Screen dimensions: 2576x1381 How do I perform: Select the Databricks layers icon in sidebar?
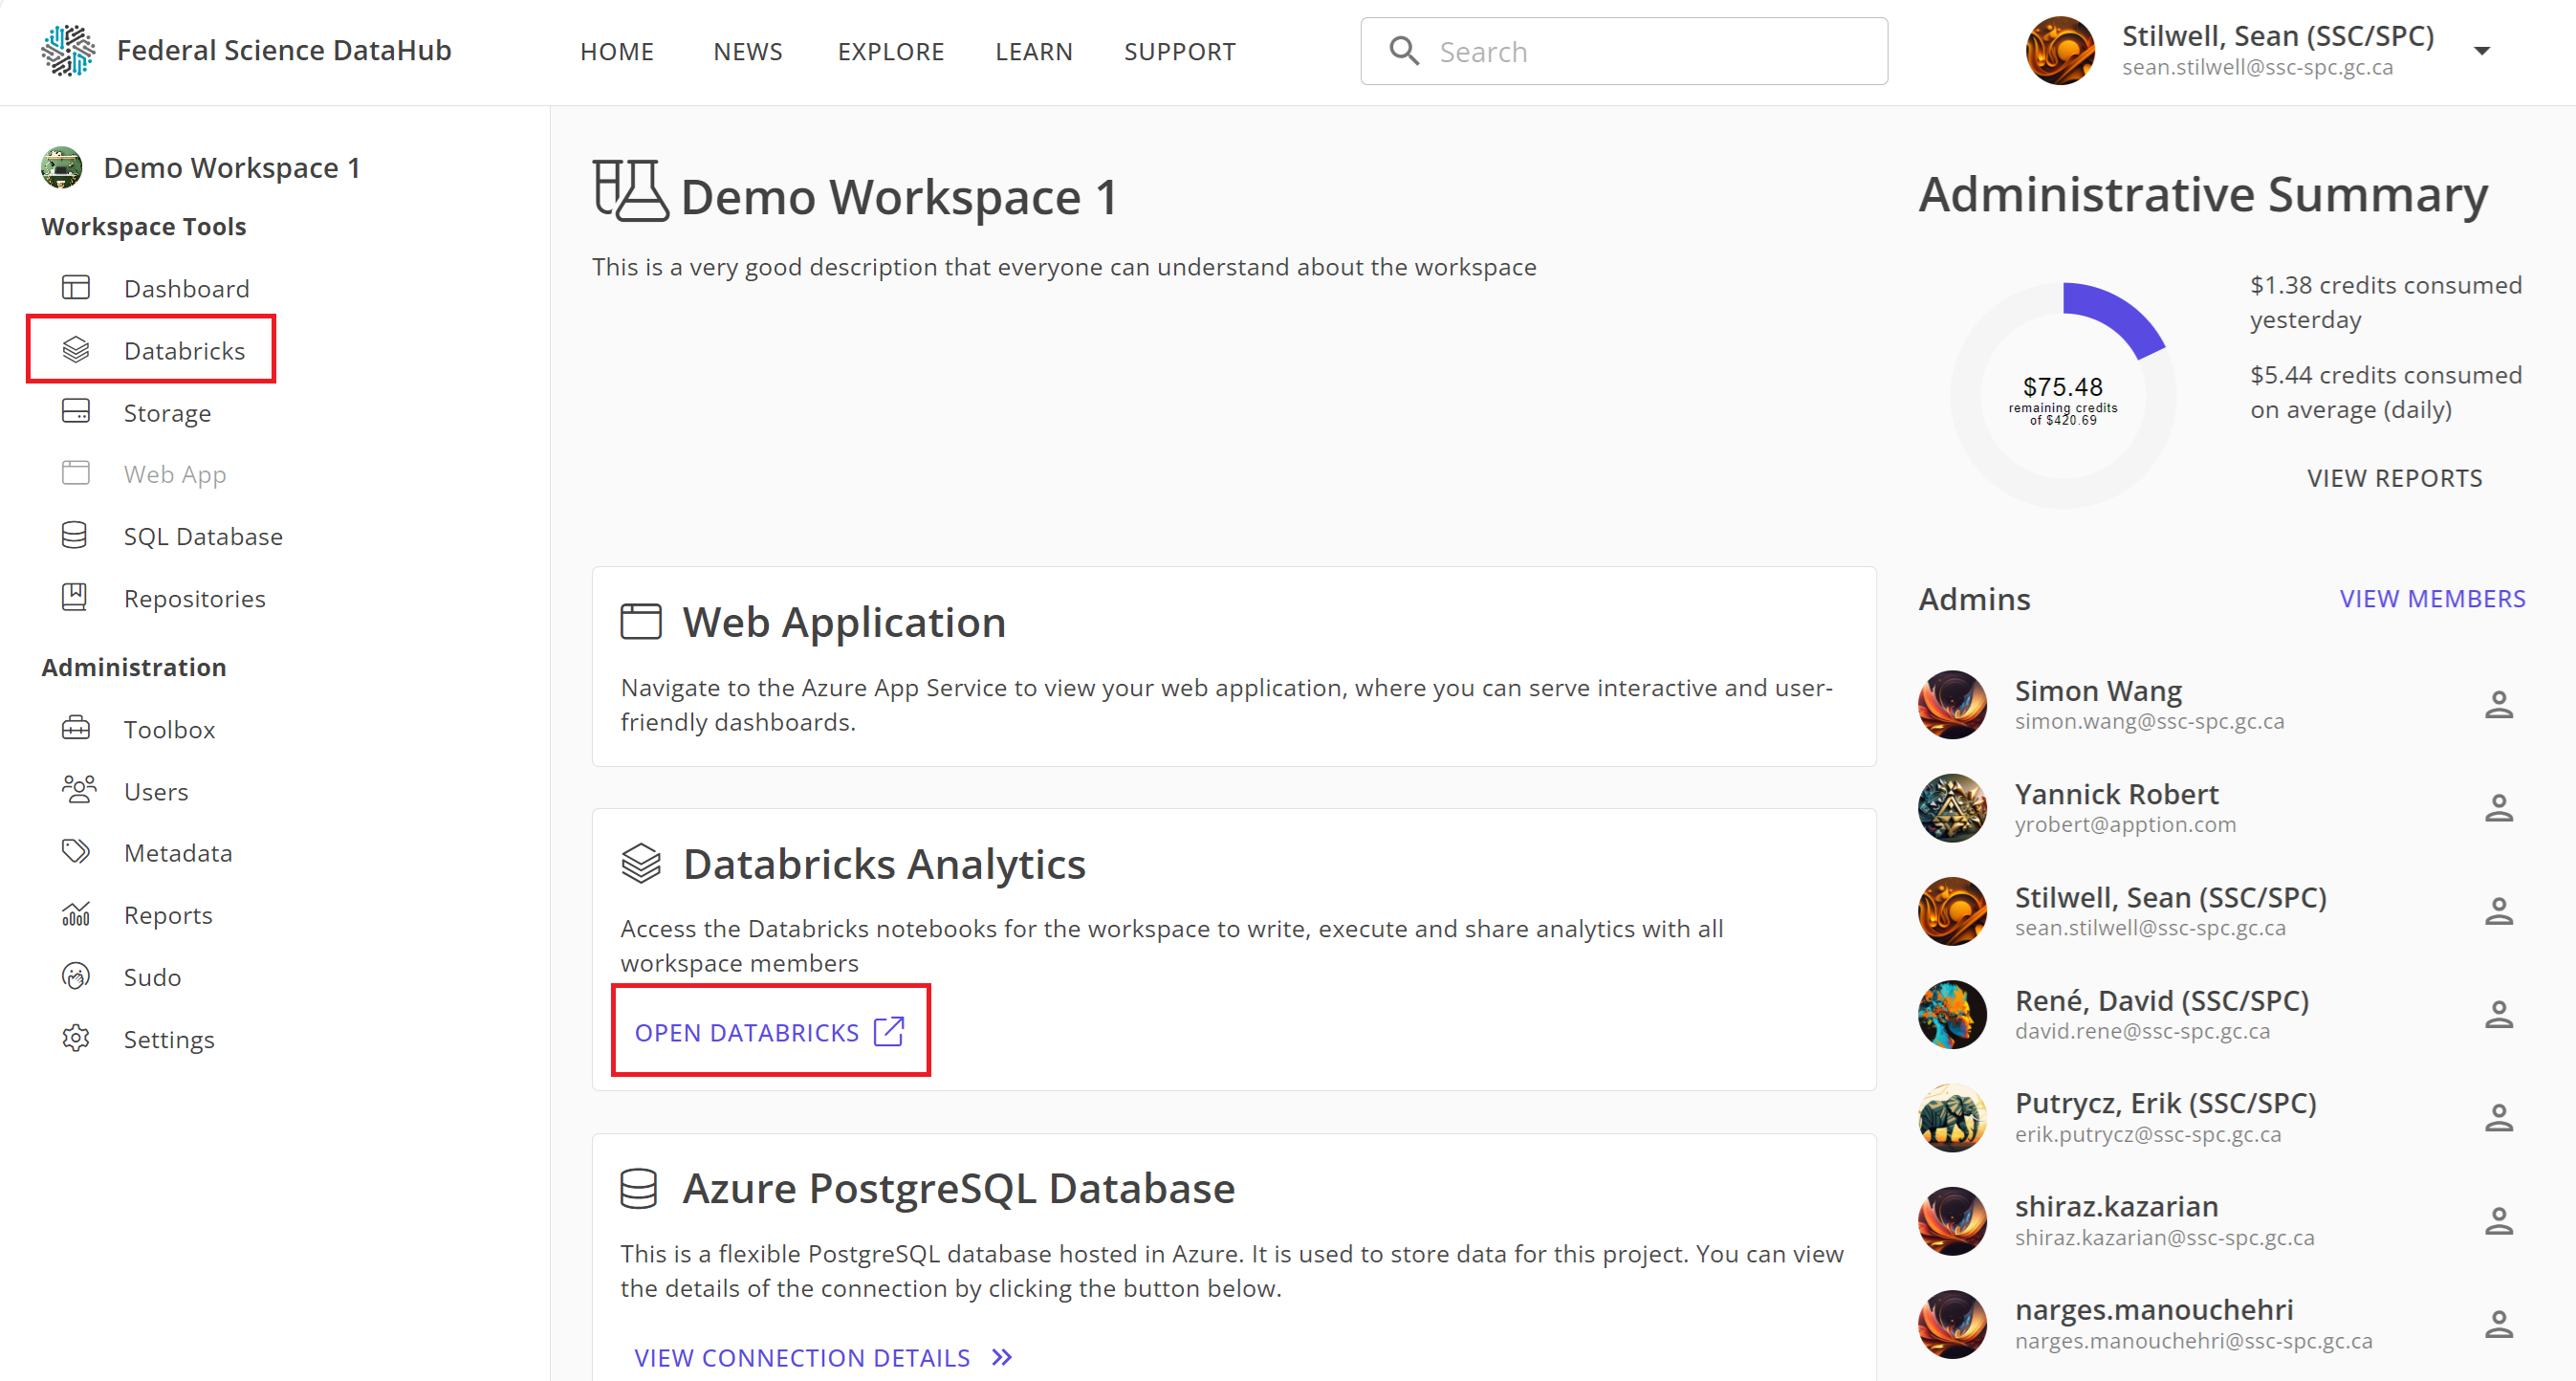(76, 349)
